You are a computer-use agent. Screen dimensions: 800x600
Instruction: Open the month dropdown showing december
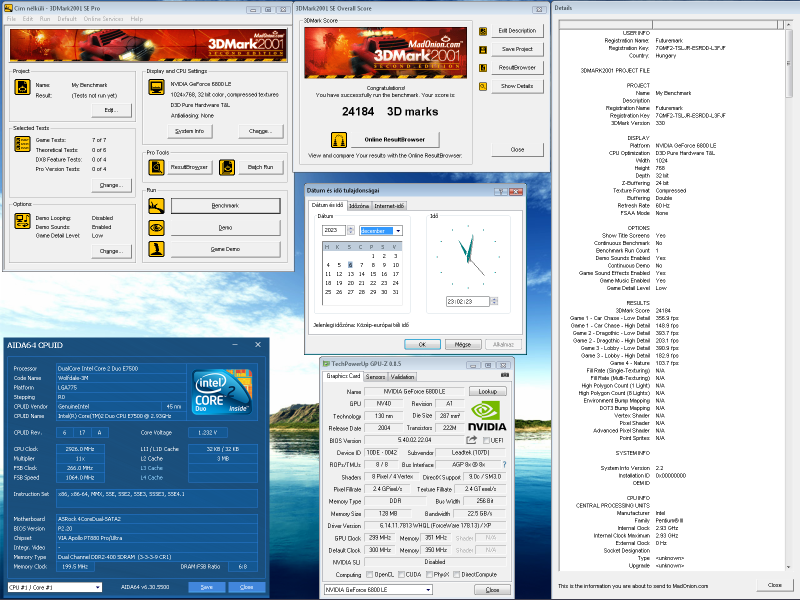point(398,231)
